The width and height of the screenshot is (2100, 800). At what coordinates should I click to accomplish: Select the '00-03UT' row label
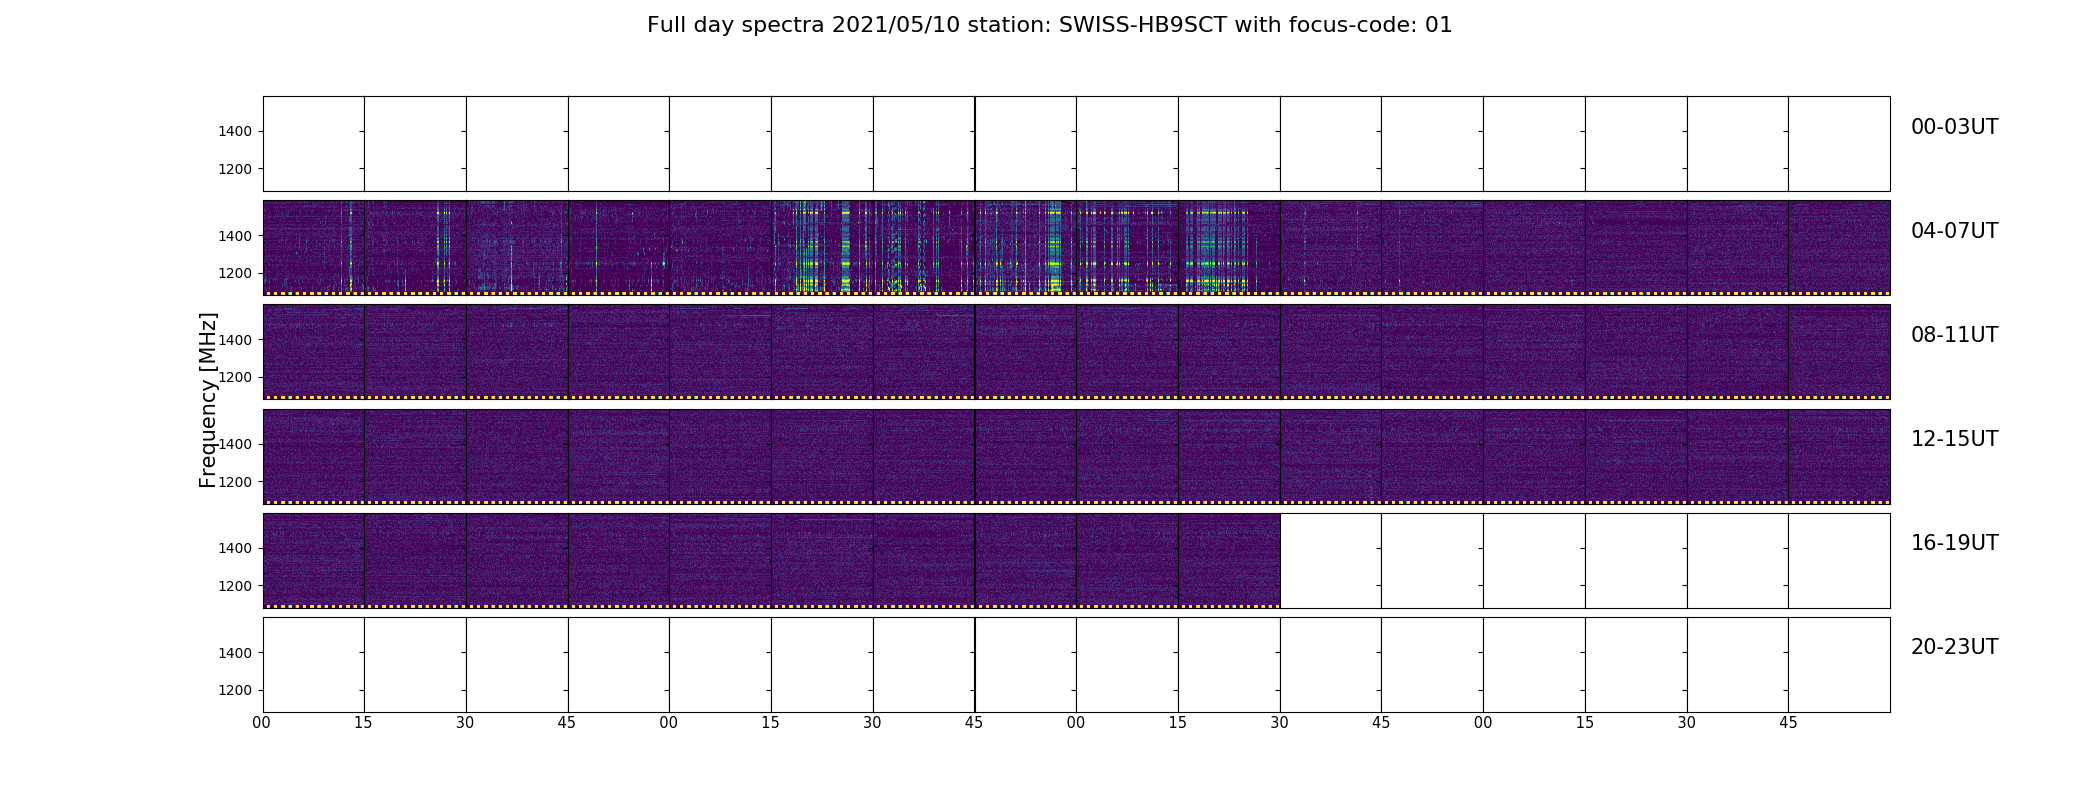pyautogui.click(x=1954, y=127)
